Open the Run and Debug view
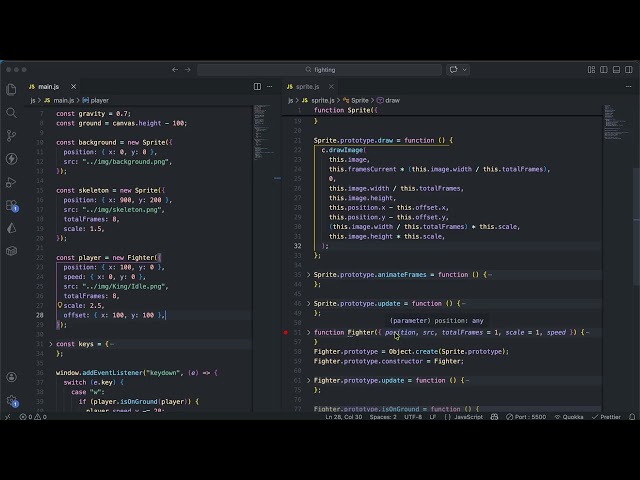Viewport: 640px width, 480px height. pos(11,182)
